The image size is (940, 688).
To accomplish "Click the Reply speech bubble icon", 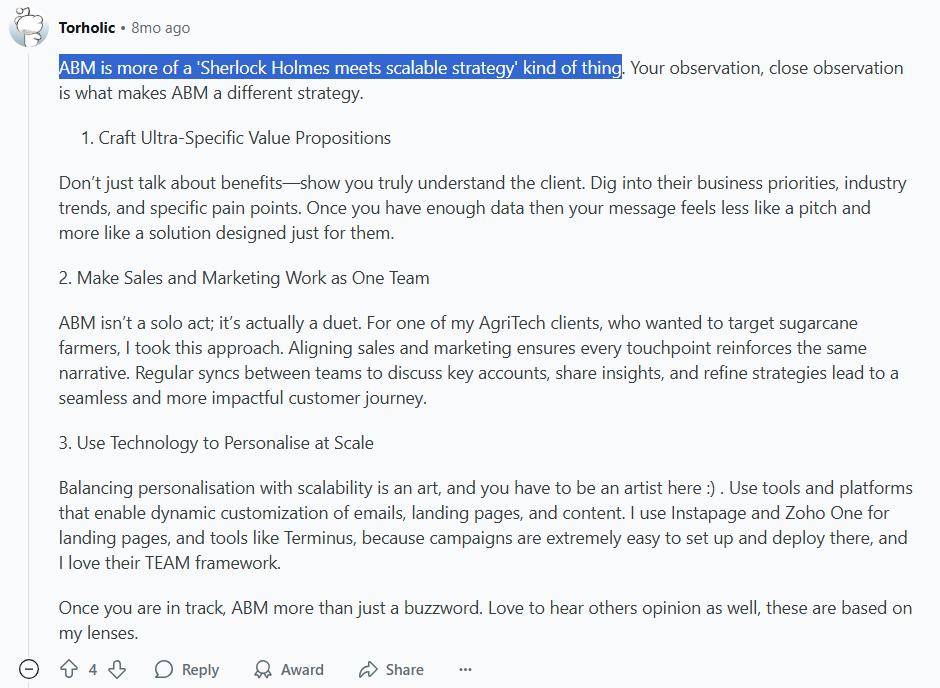I will tap(162, 669).
